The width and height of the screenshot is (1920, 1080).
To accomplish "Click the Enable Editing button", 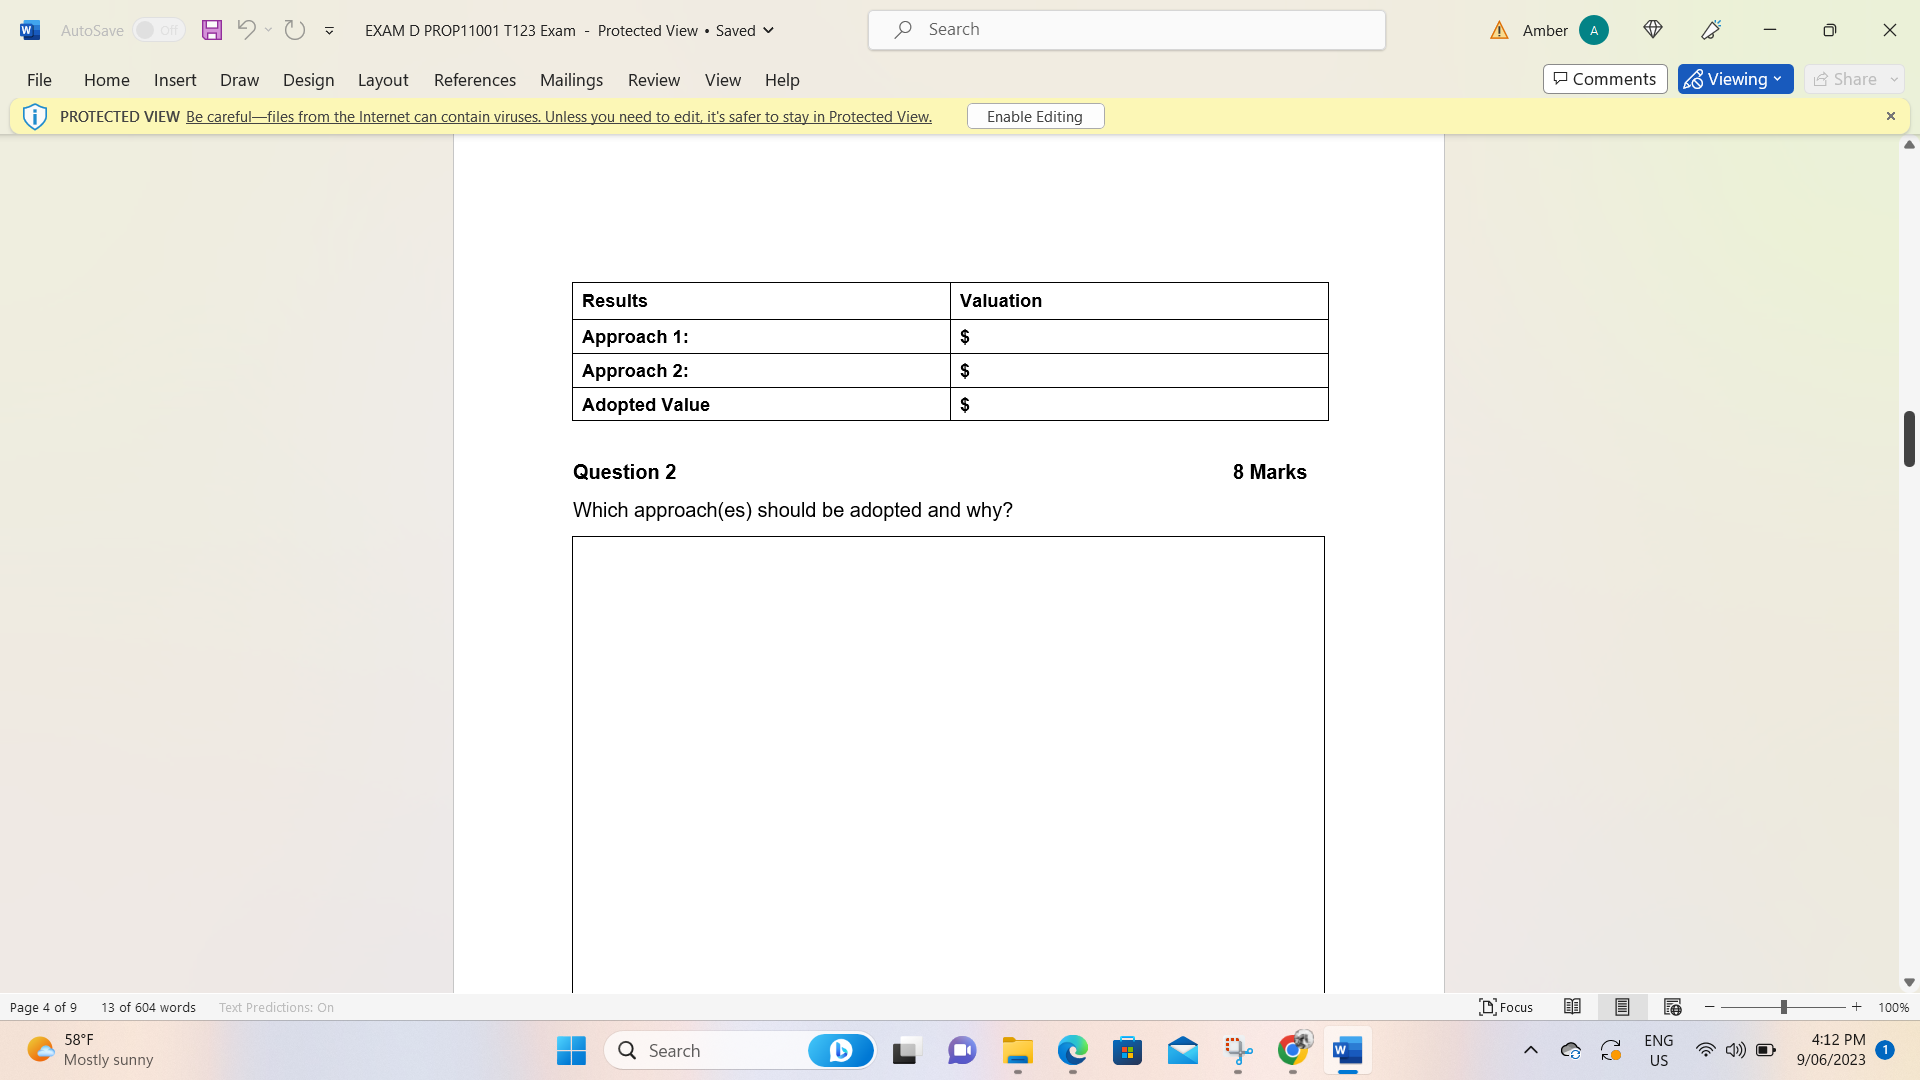I will click(x=1035, y=116).
